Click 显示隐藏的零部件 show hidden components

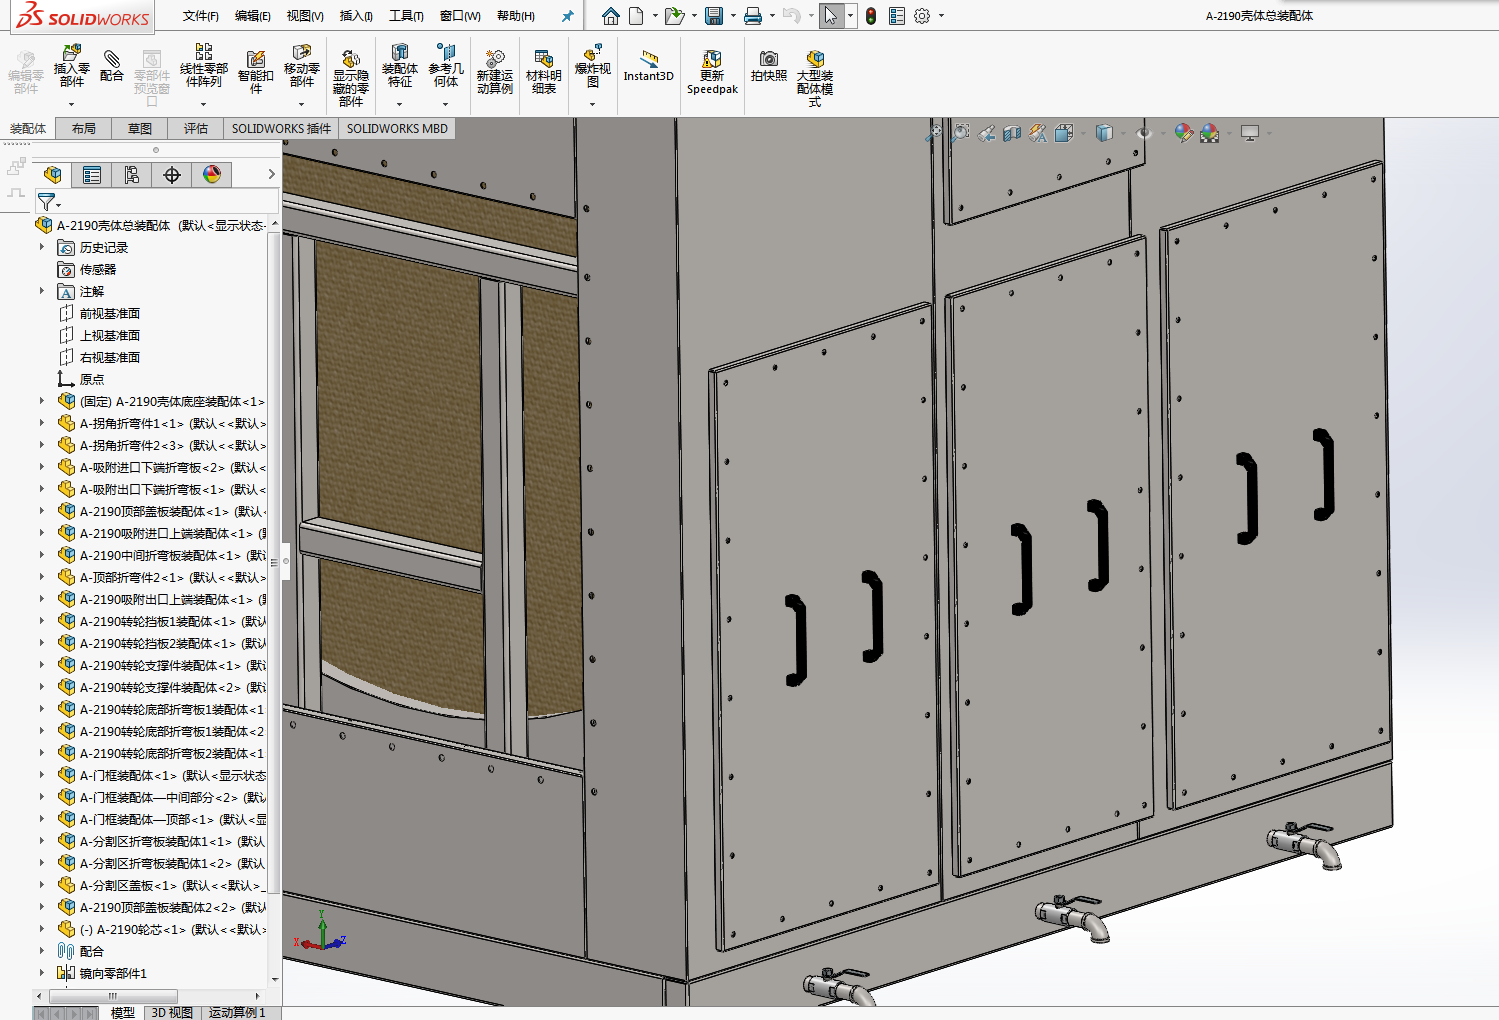350,78
